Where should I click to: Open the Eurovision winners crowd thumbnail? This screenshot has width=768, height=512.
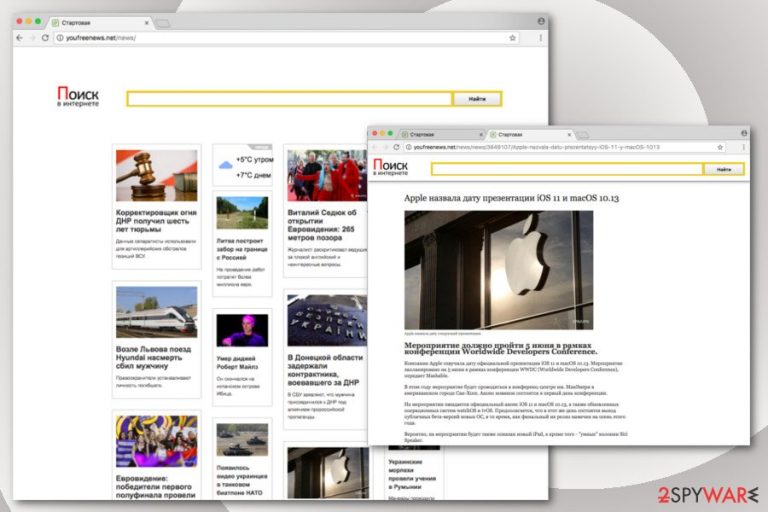(x=157, y=441)
